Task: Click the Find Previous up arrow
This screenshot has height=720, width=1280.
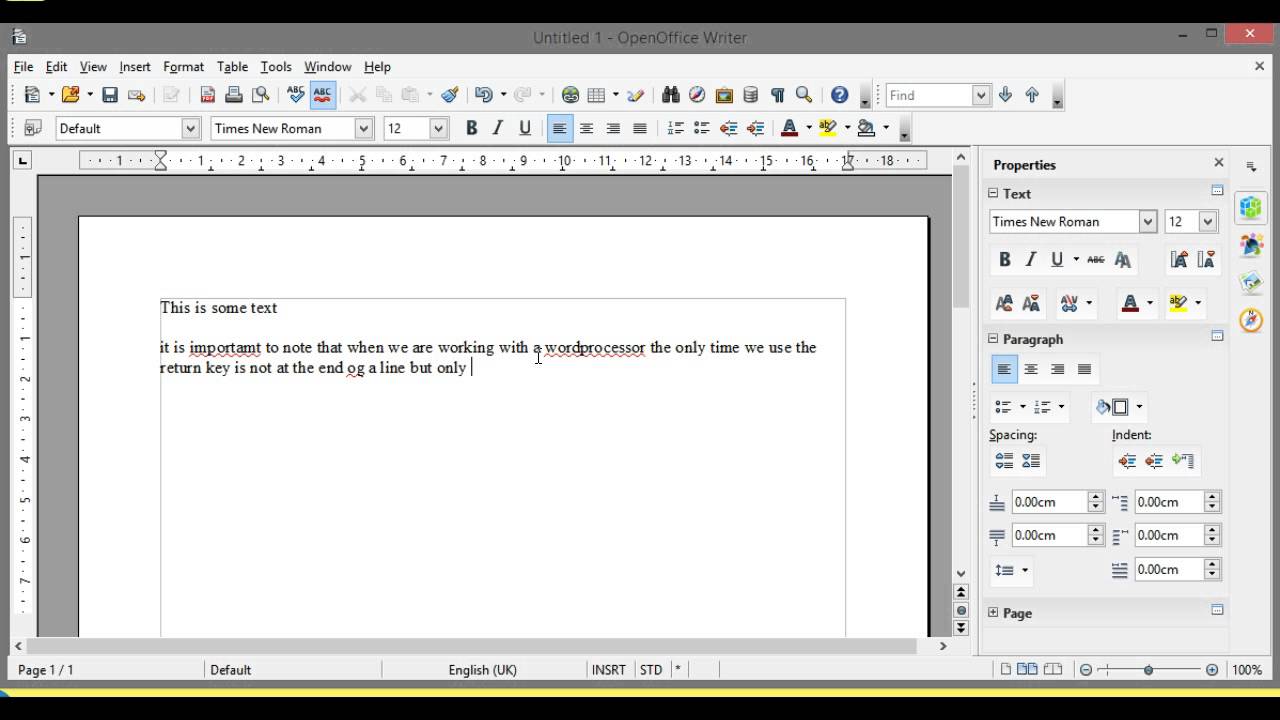Action: point(1032,95)
